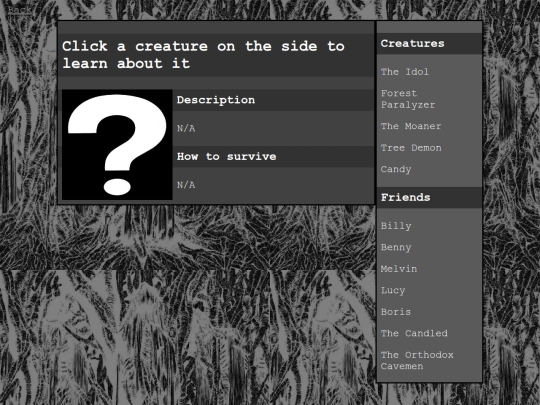This screenshot has height=405, width=540.
Task: Select The Candled friend
Action: 414,333
